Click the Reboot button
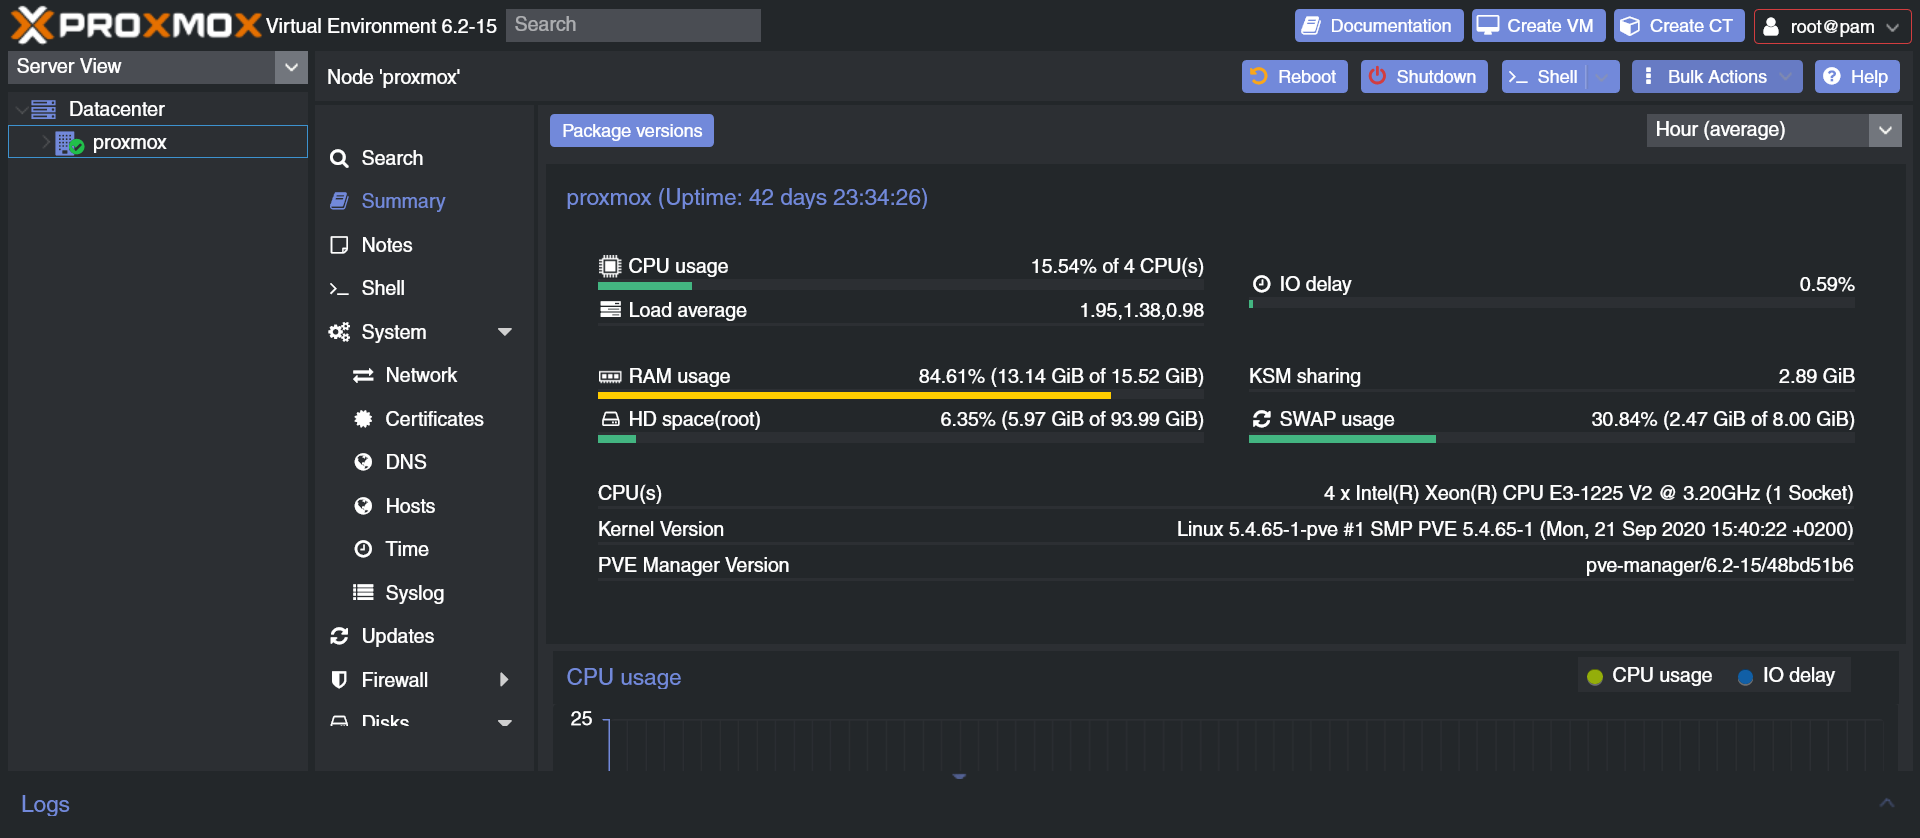The width and height of the screenshot is (1920, 838). pos(1295,77)
